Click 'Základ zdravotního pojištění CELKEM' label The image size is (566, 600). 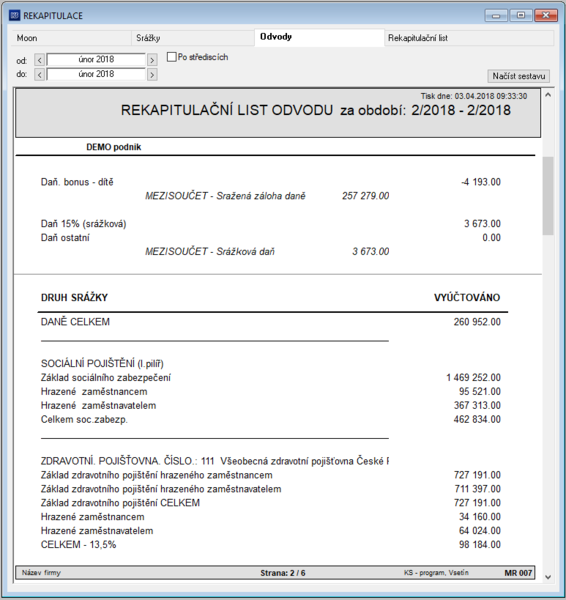[x=120, y=503]
